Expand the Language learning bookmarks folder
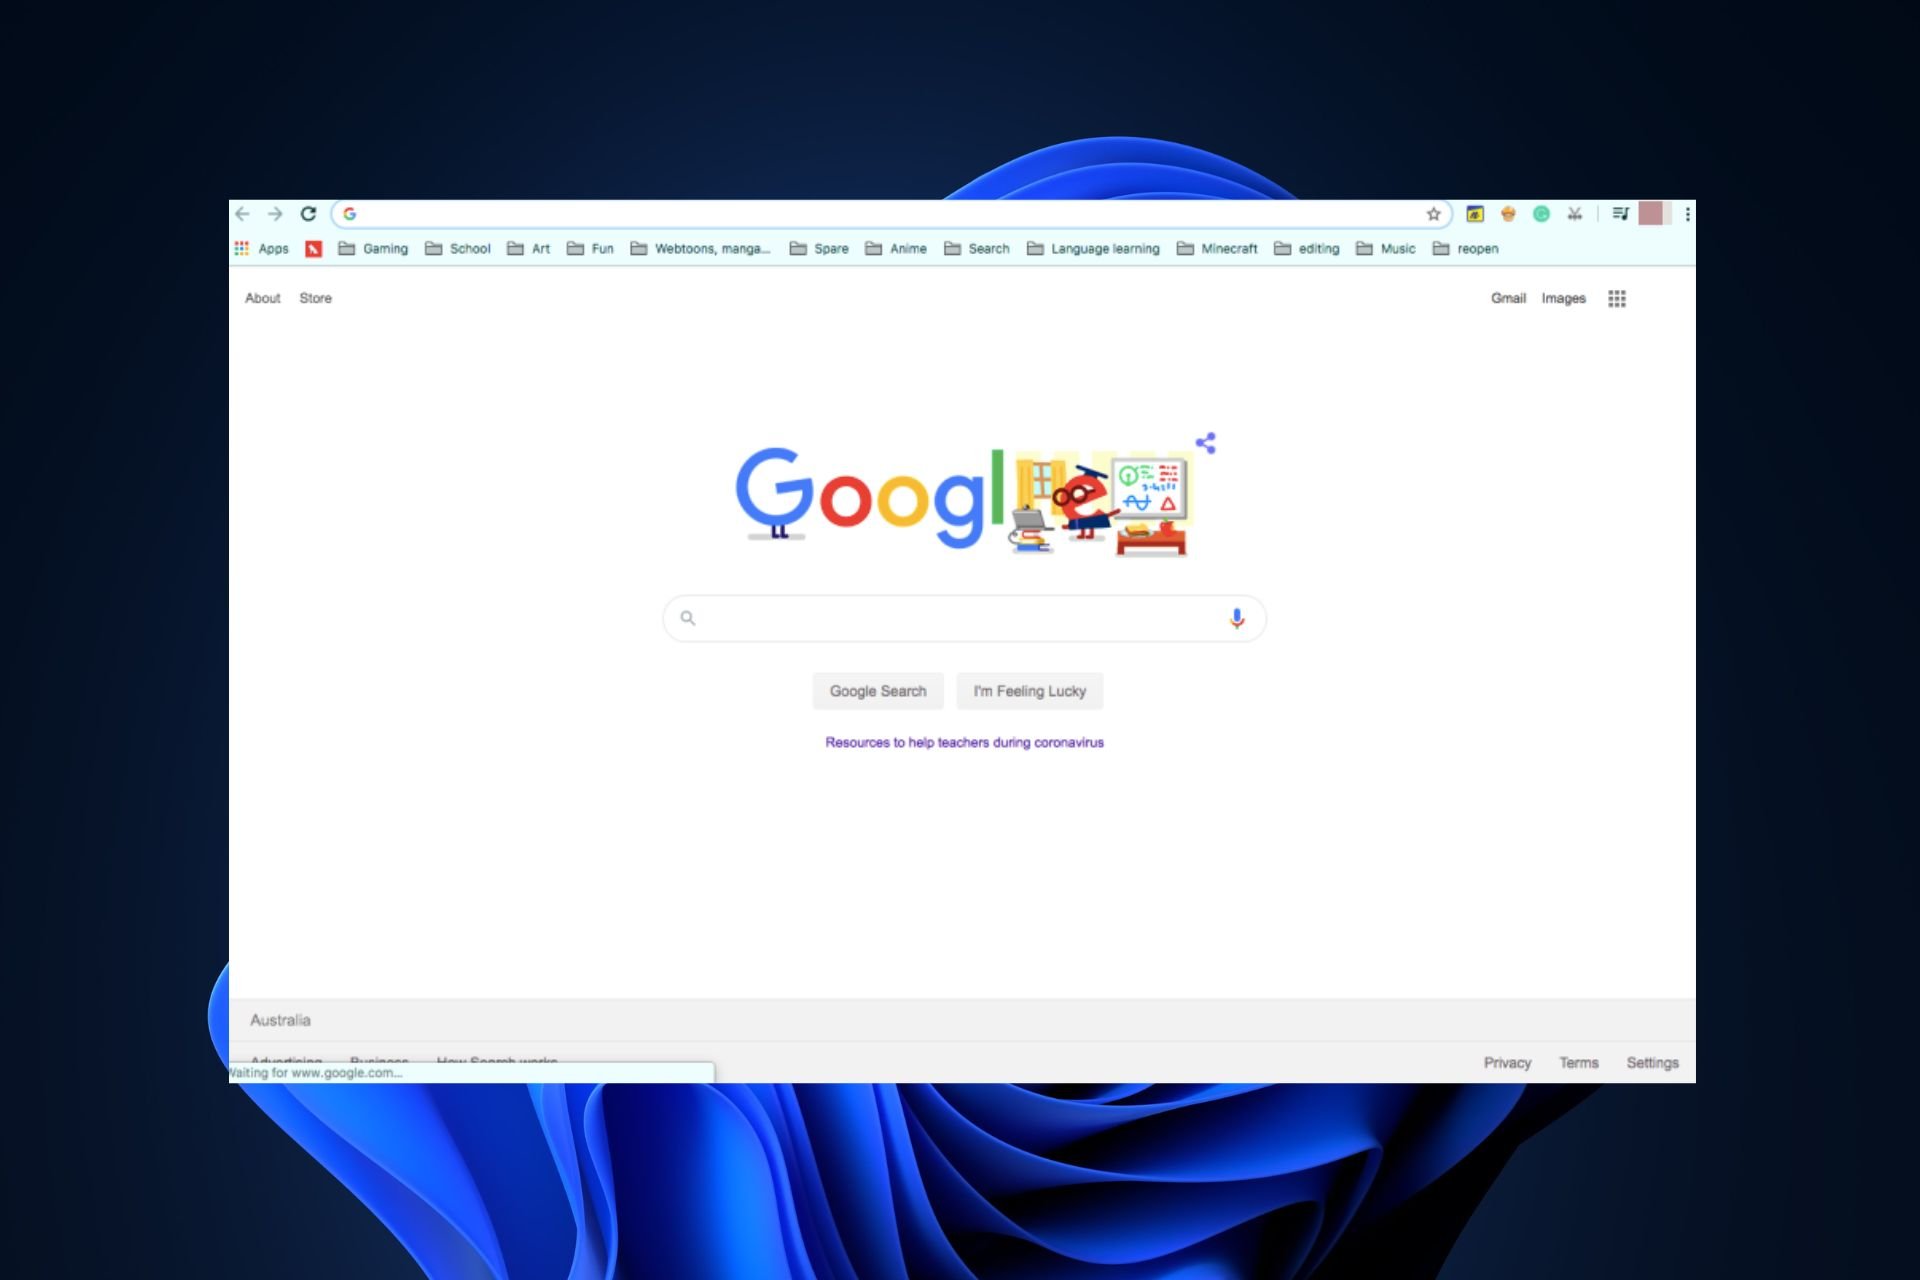 (1093, 249)
